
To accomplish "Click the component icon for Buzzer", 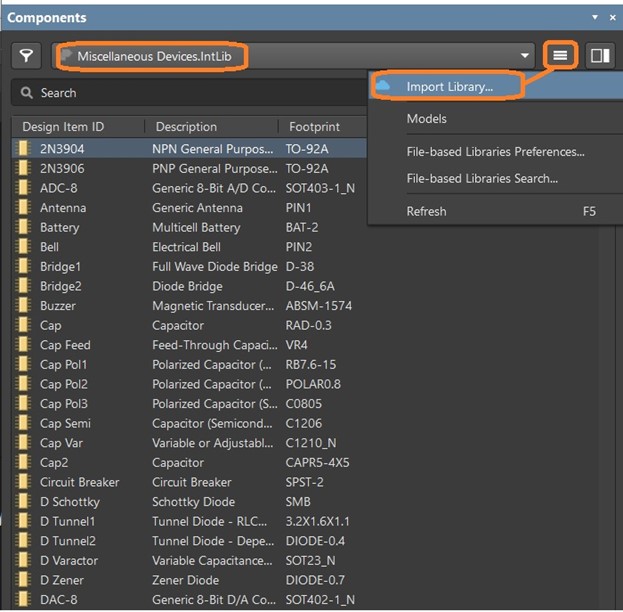I will coord(23,305).
